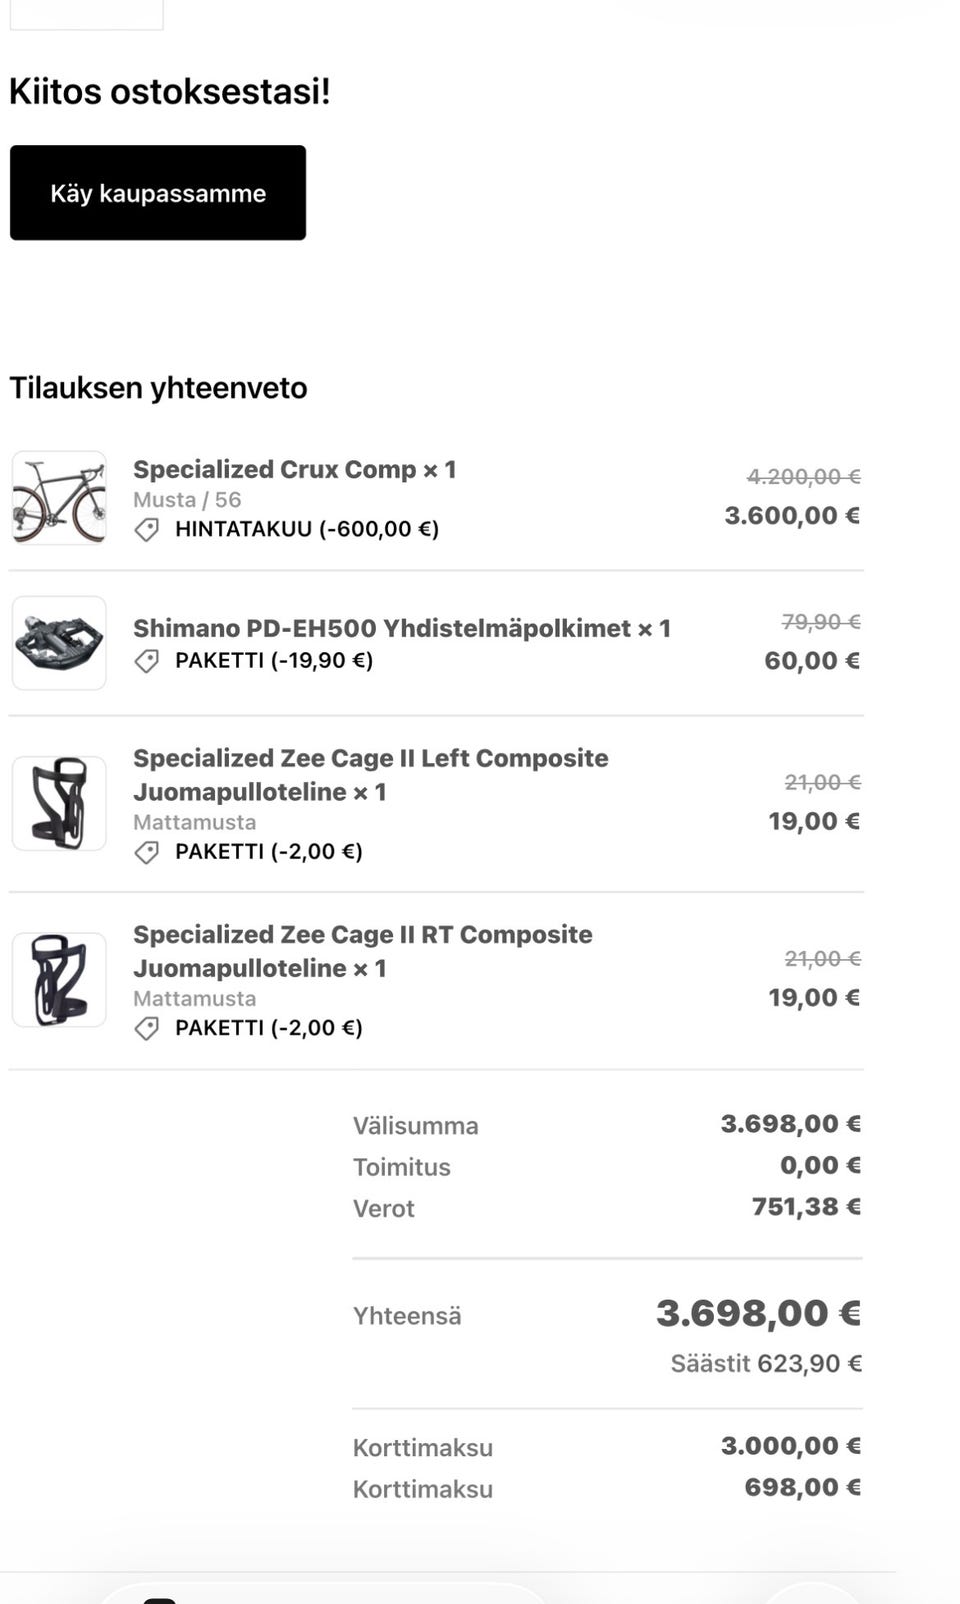The width and height of the screenshot is (960, 1604).
Task: Open the Zee Cage II RT bottle cage image
Action: click(59, 980)
